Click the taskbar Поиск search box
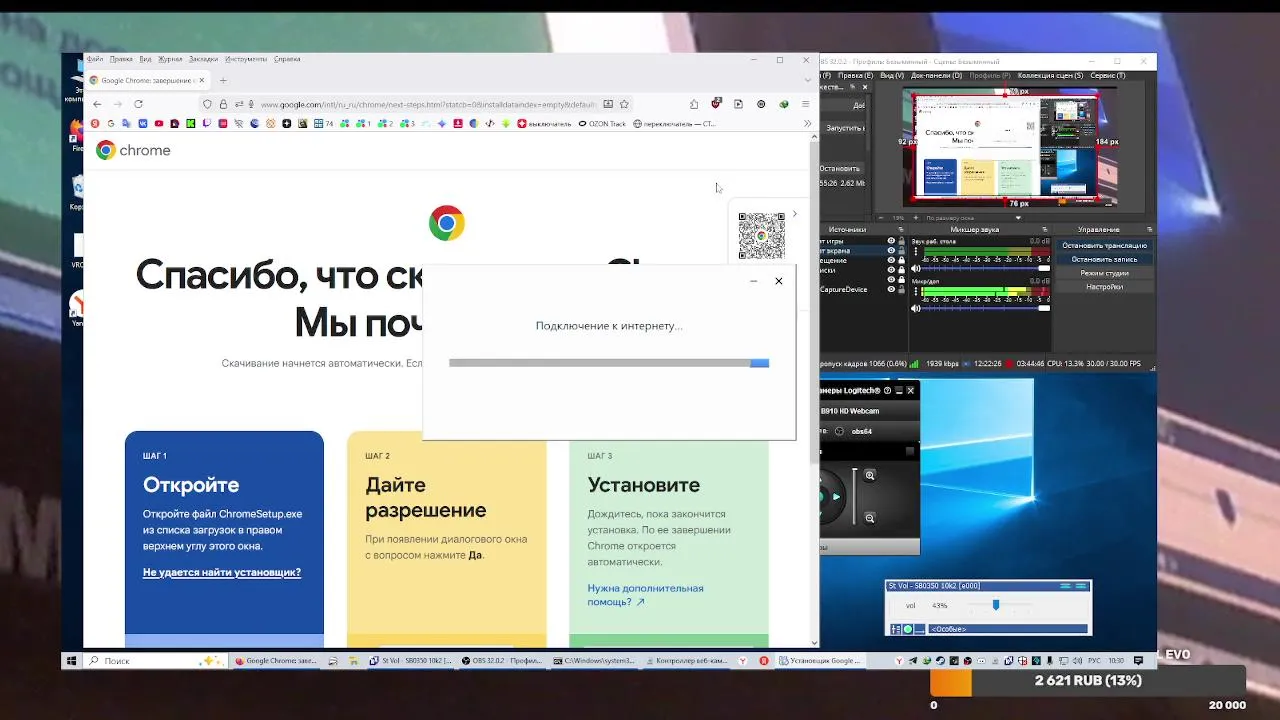 (154, 661)
